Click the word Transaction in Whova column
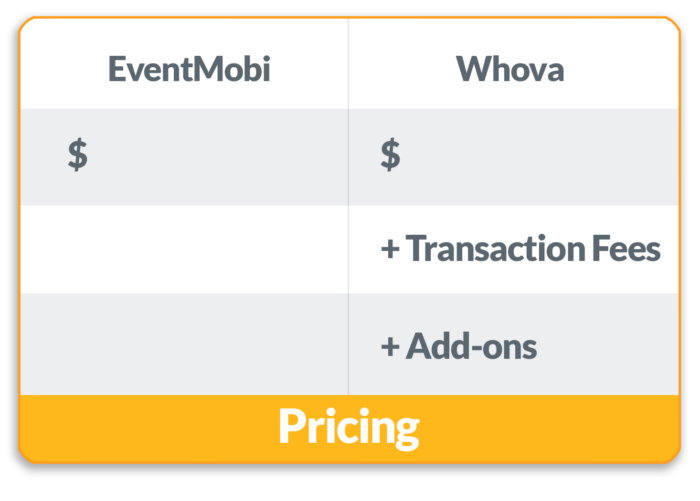The width and height of the screenshot is (700, 501). (496, 249)
